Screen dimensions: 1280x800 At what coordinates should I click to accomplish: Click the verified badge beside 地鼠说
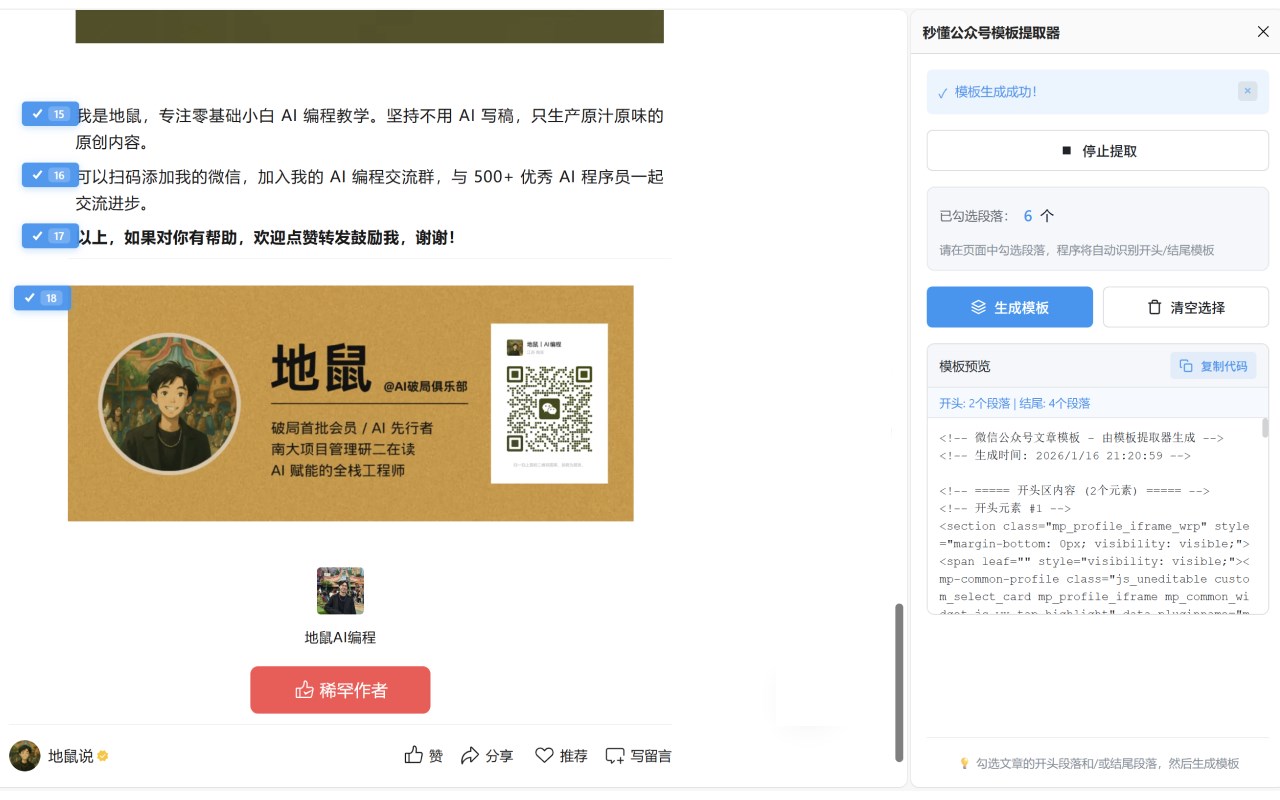pyautogui.click(x=102, y=756)
